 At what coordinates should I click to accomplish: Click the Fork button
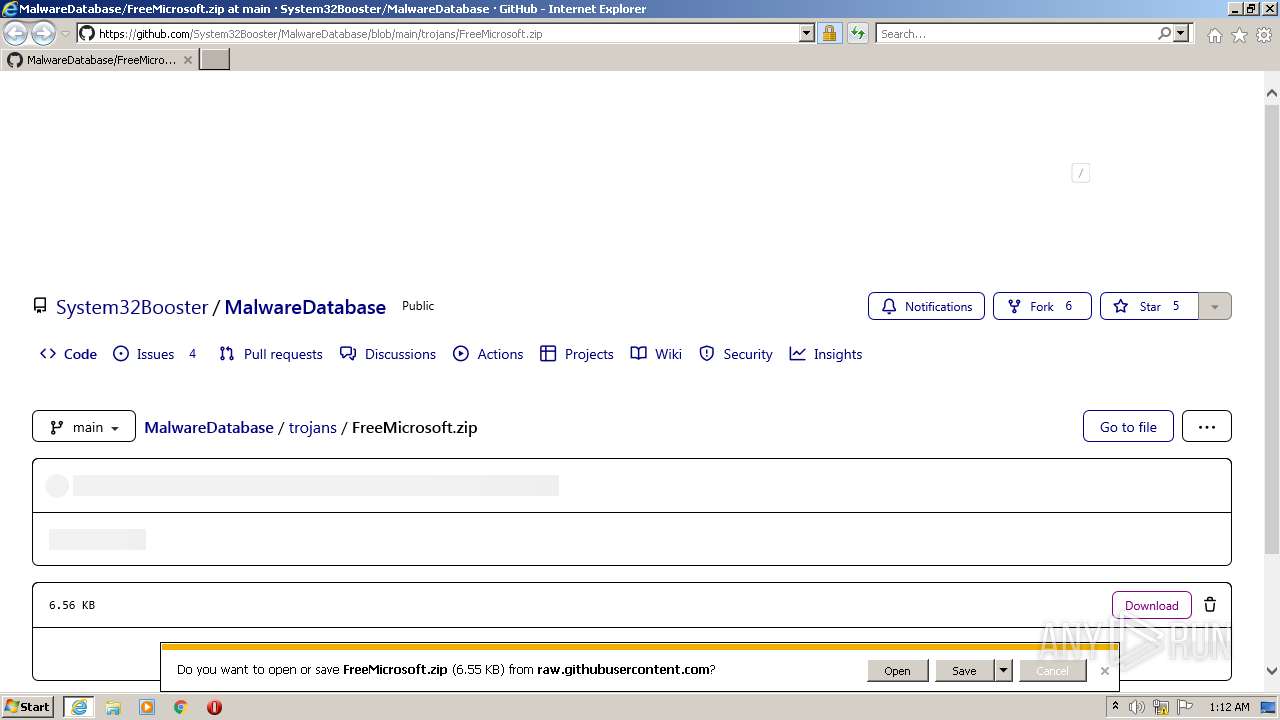[x=1042, y=306]
